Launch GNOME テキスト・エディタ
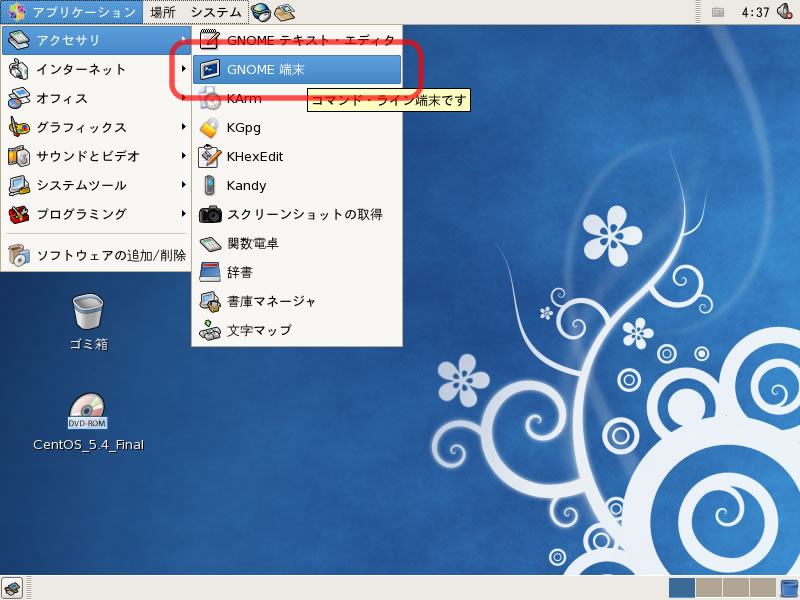The height and width of the screenshot is (600, 800). [297, 40]
